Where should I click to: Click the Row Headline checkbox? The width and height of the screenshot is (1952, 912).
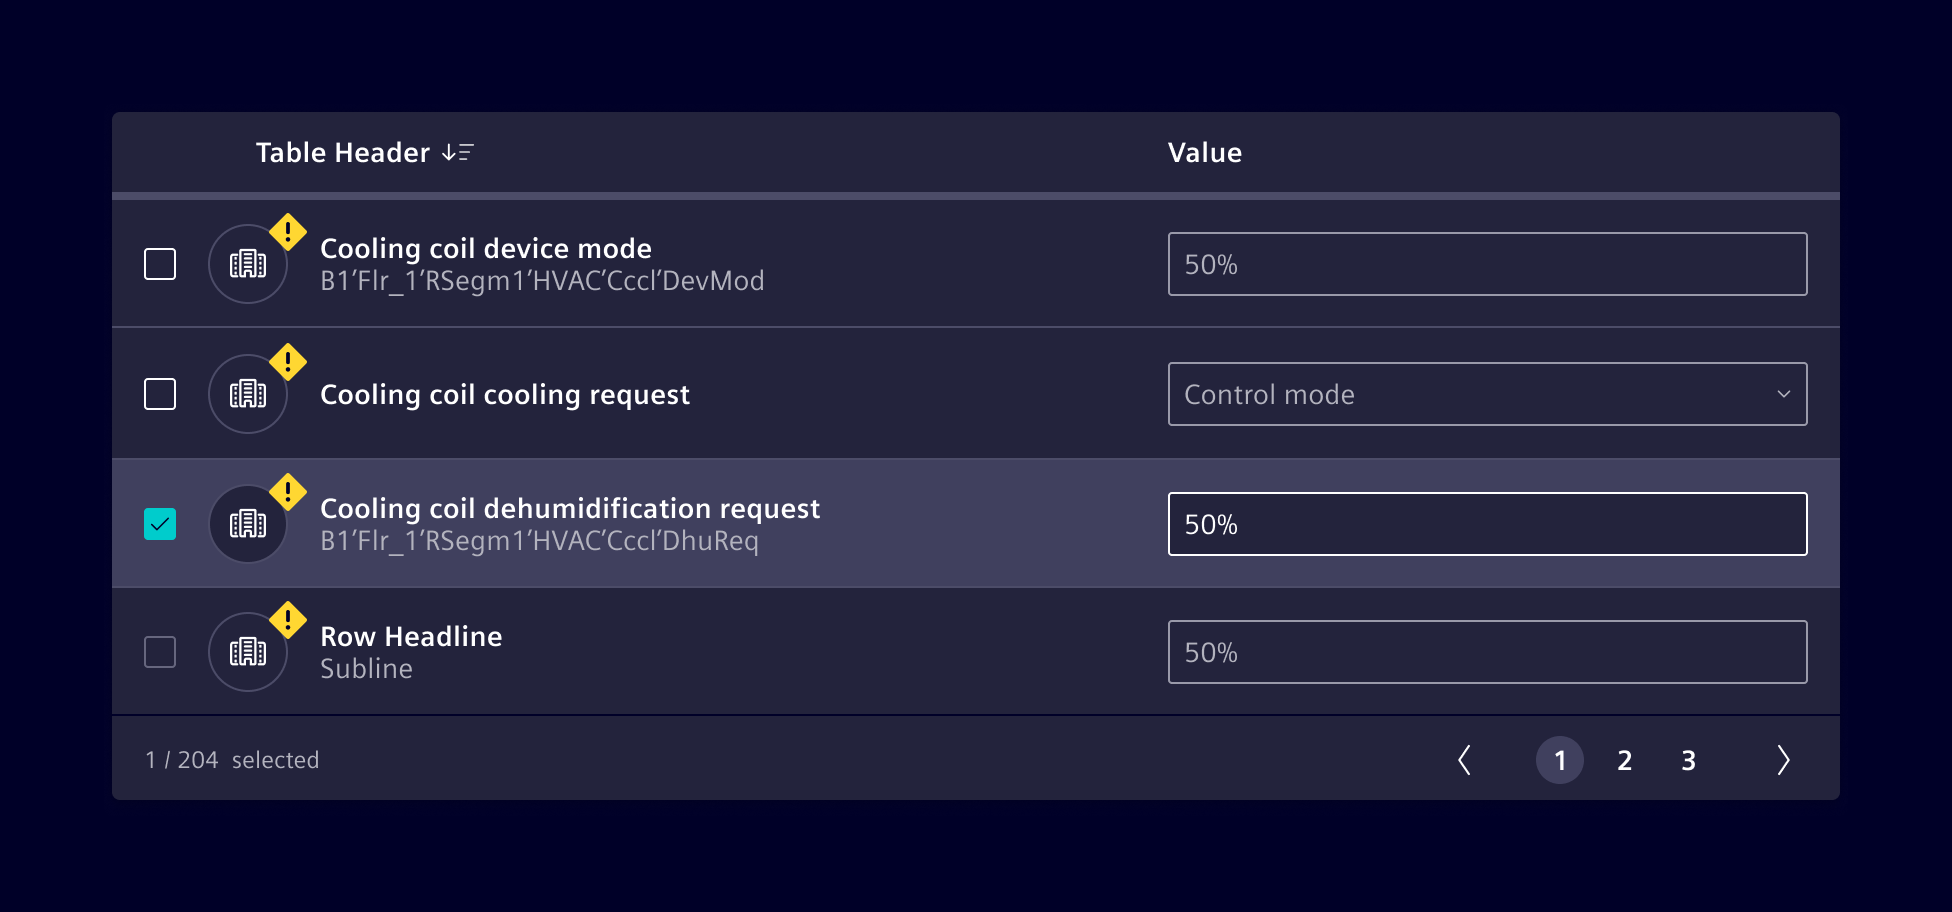pos(160,652)
